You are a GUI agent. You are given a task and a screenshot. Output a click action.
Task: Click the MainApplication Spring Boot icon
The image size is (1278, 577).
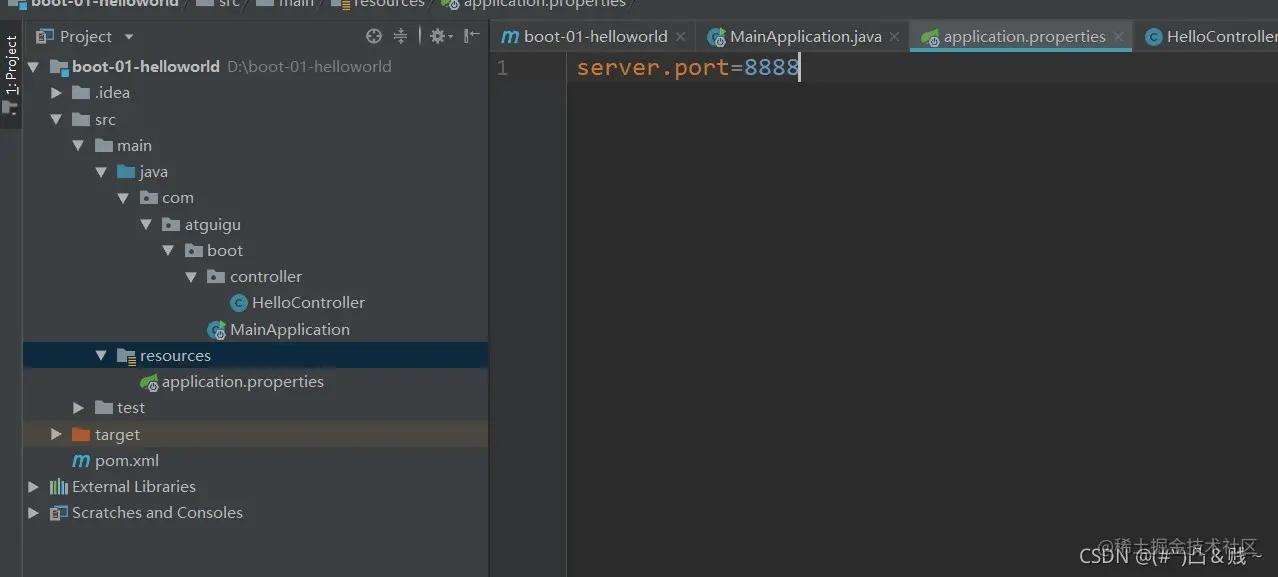point(216,330)
